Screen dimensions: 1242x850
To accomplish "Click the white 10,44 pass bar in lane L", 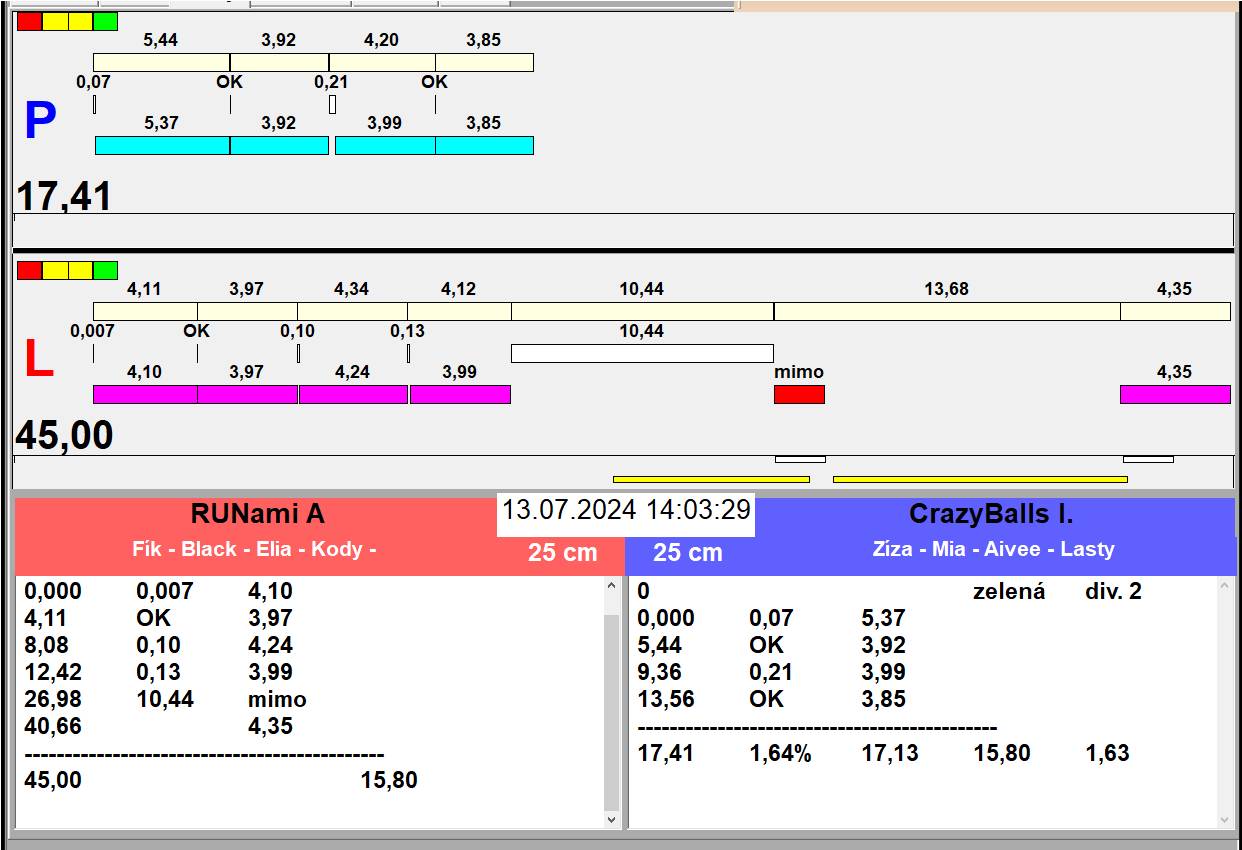I will pyautogui.click(x=642, y=353).
